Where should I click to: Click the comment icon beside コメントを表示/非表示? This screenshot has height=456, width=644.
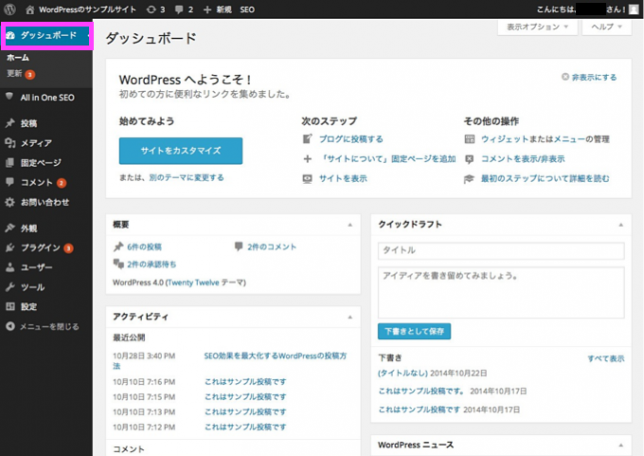pyautogui.click(x=469, y=159)
